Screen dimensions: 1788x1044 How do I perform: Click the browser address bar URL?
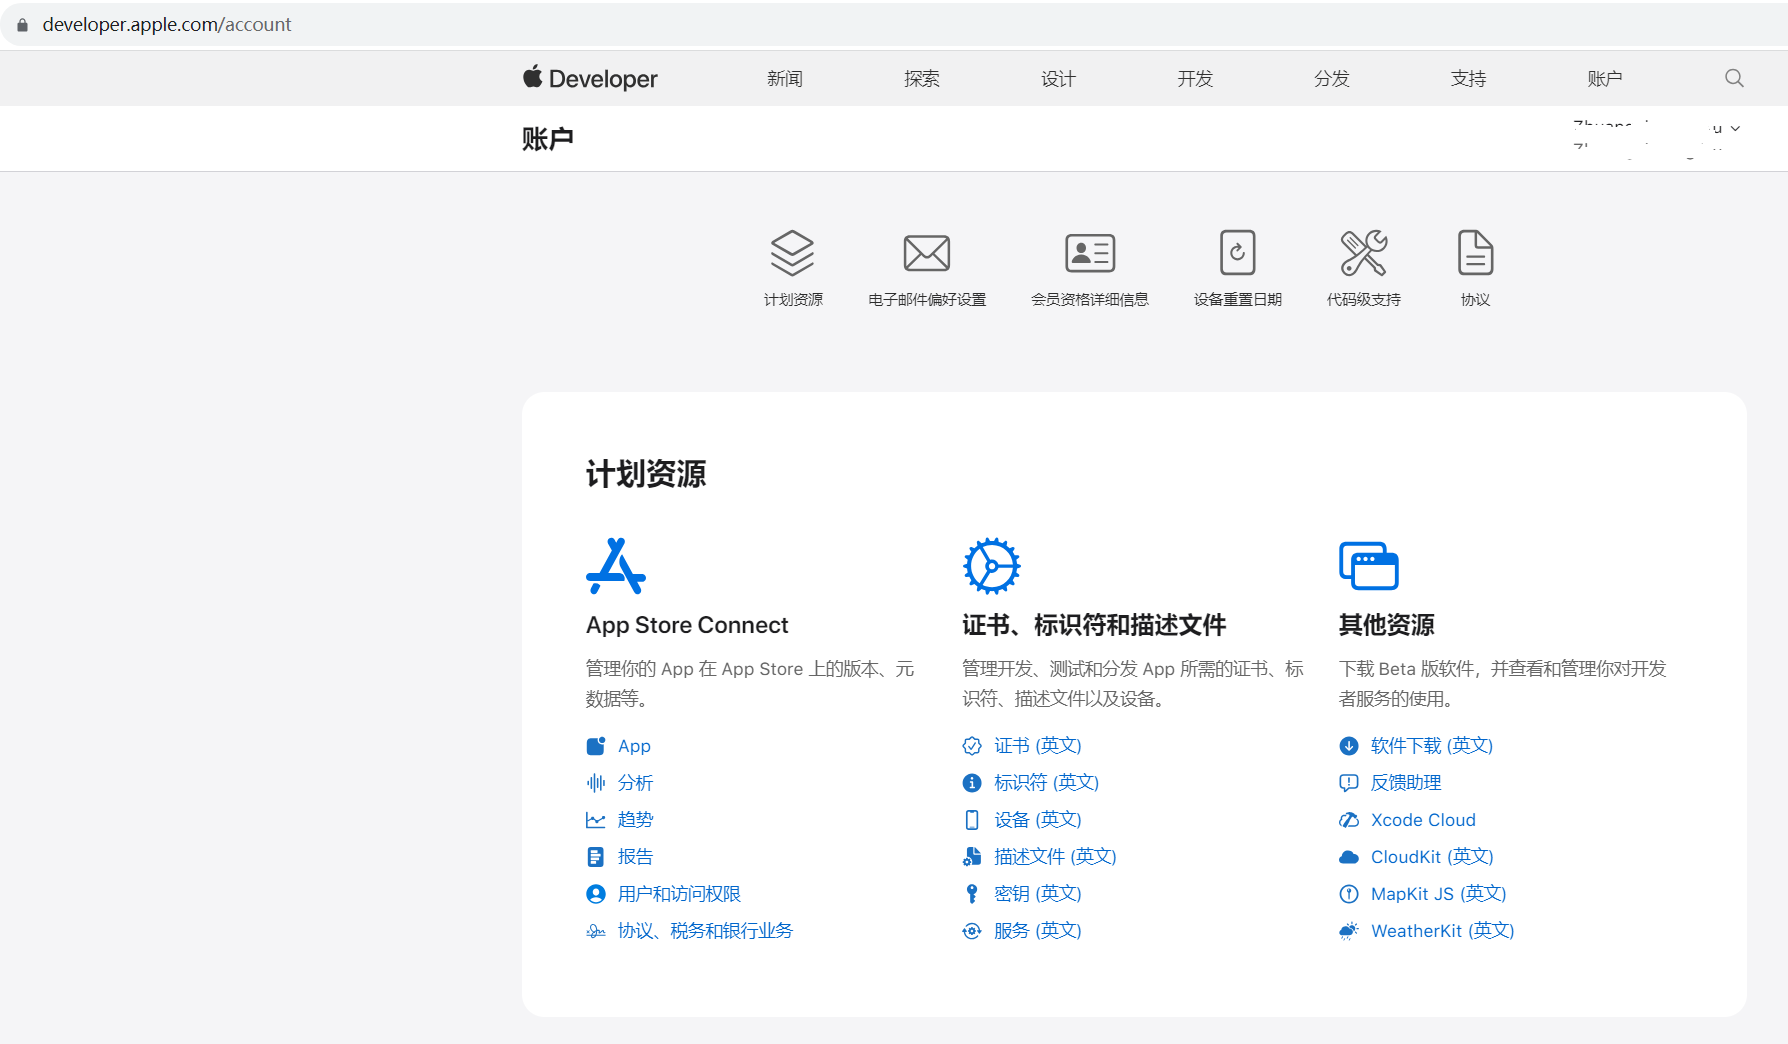coord(167,24)
